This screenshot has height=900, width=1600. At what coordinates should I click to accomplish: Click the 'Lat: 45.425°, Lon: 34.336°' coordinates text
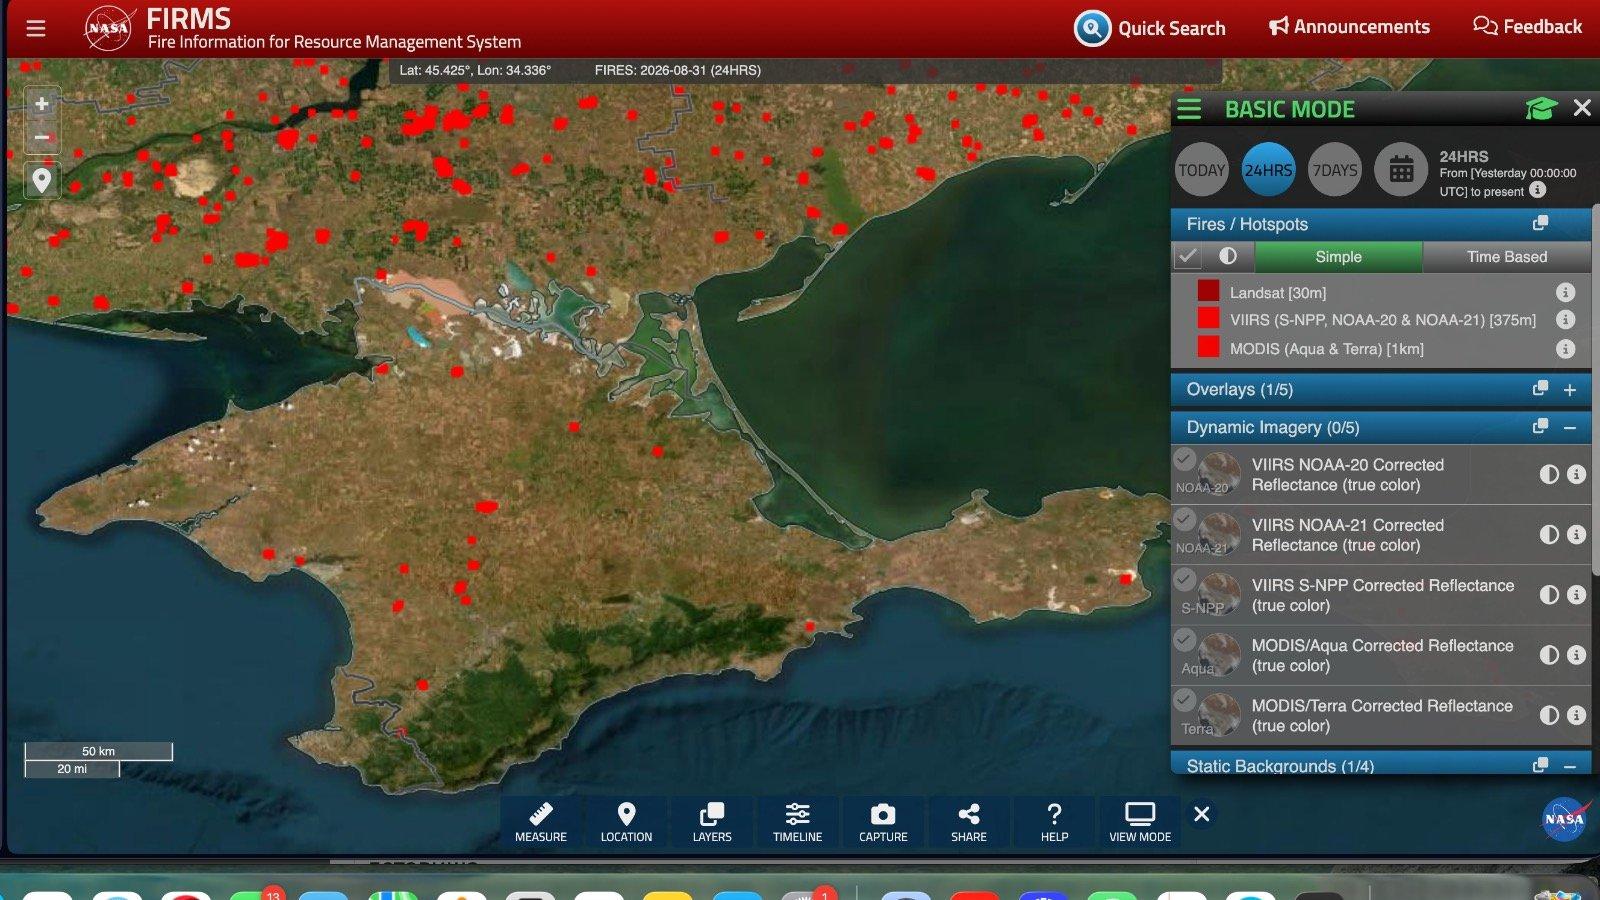point(475,70)
